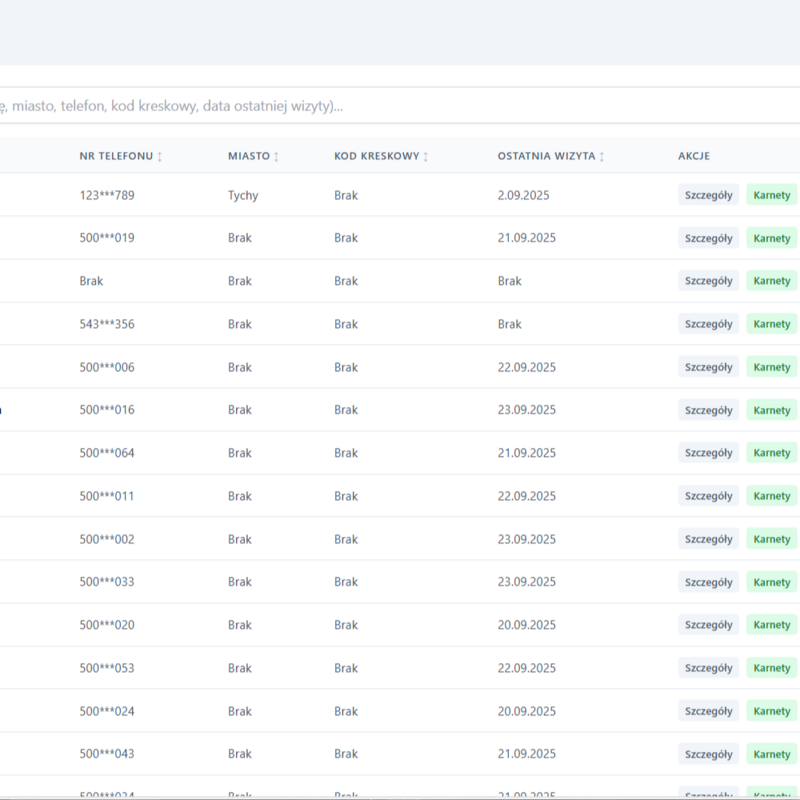
Task: Click Karnety in the 500***016 row
Action: click(x=771, y=410)
